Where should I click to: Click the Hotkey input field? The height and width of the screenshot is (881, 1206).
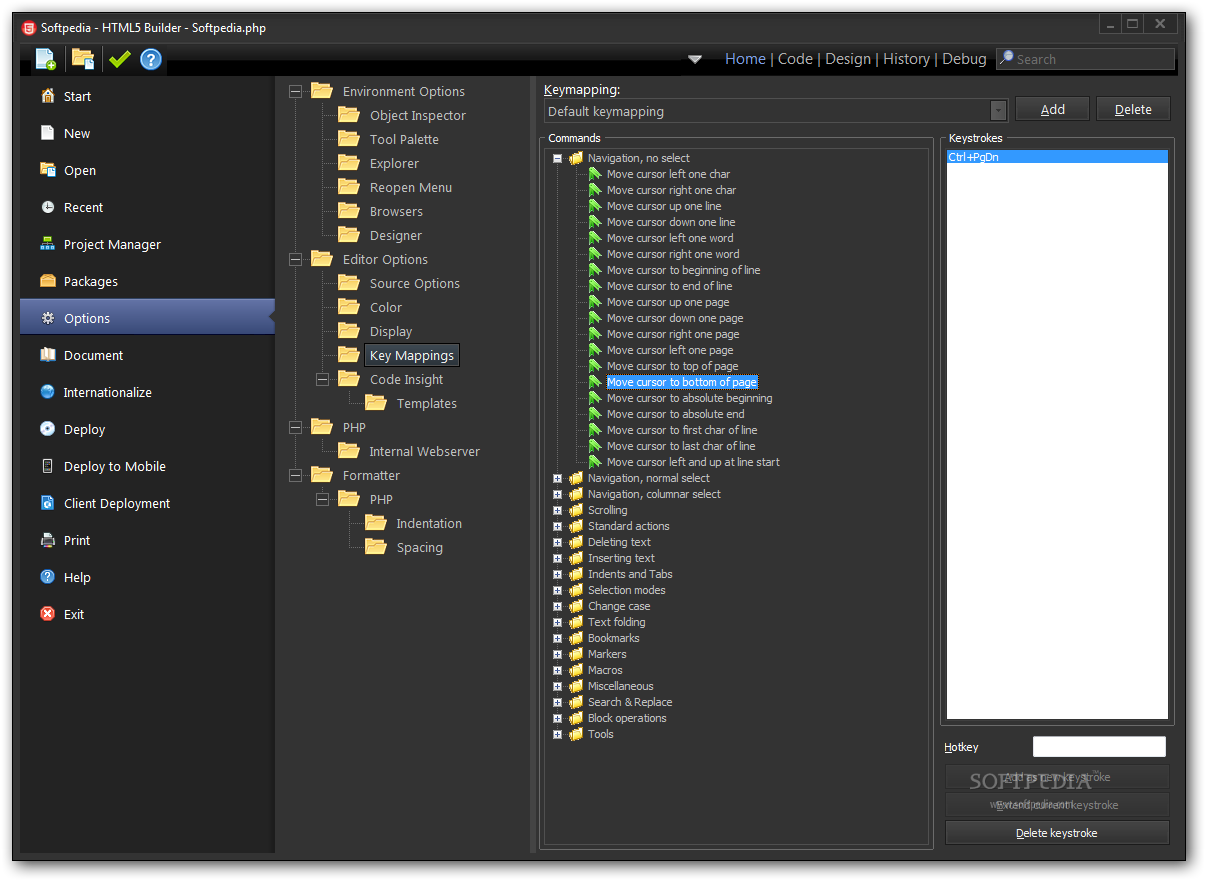(1099, 747)
